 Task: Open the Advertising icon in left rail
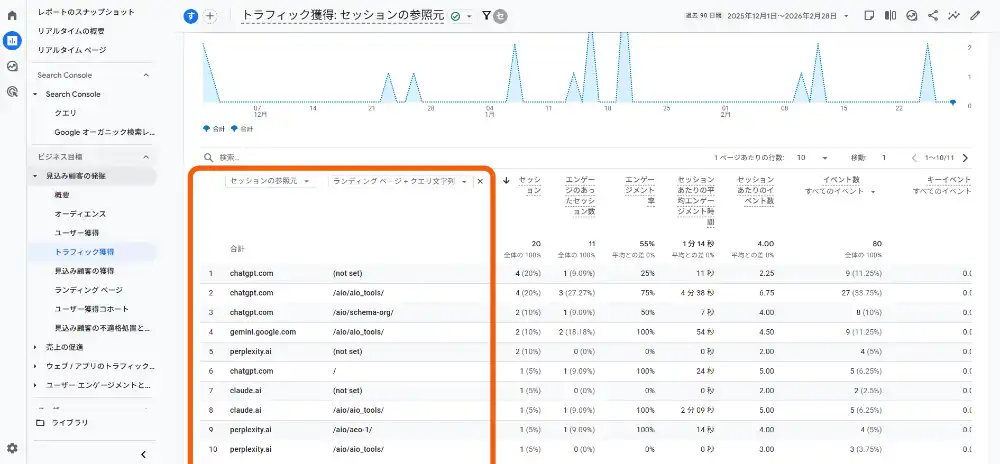coord(12,91)
